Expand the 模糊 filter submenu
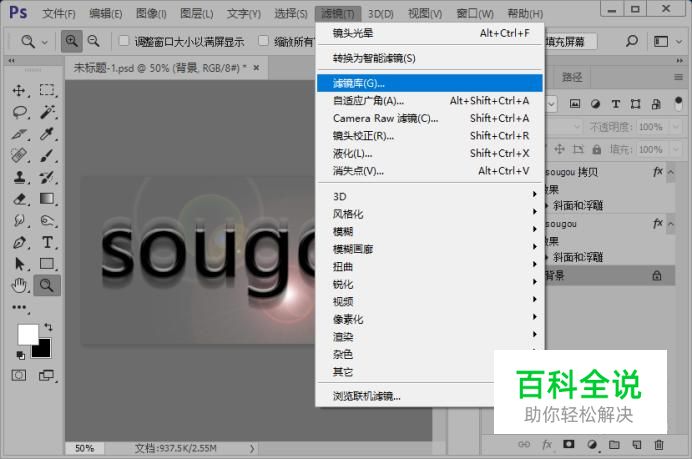This screenshot has height=459, width=692. tap(430, 231)
